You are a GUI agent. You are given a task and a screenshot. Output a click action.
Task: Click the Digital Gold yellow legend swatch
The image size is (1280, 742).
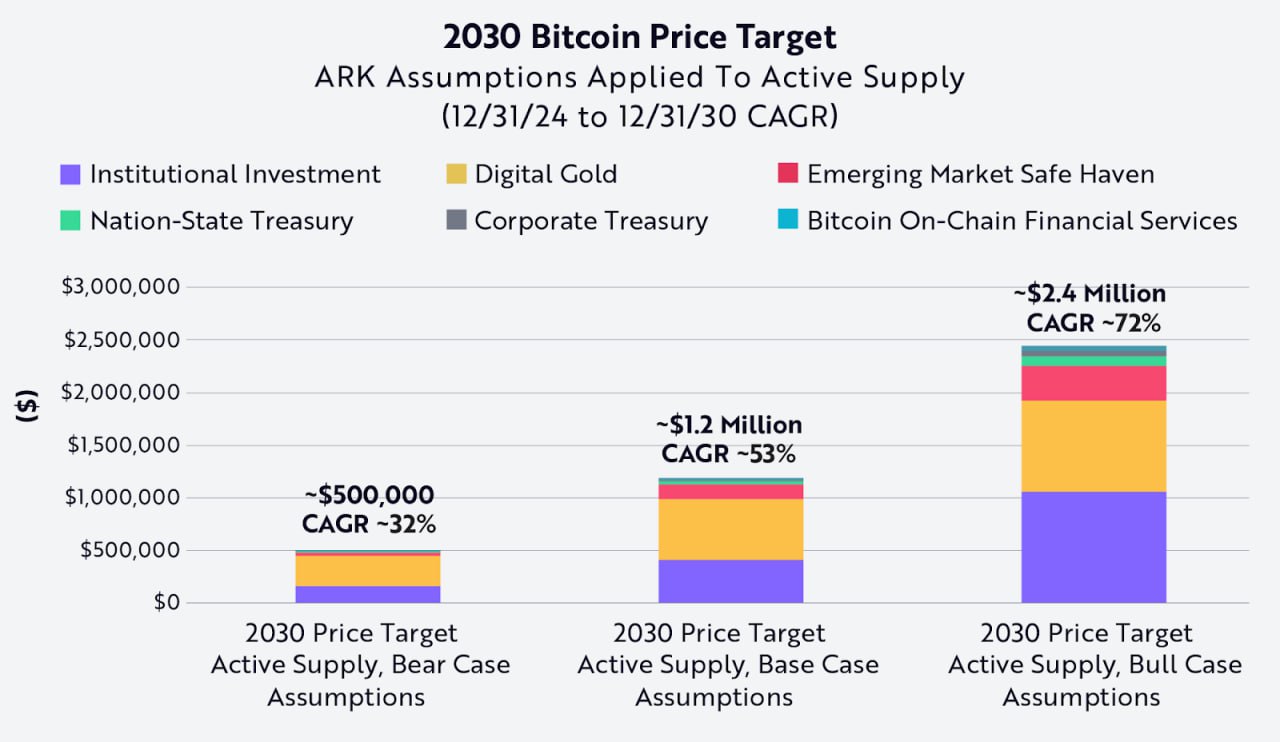pyautogui.click(x=456, y=175)
